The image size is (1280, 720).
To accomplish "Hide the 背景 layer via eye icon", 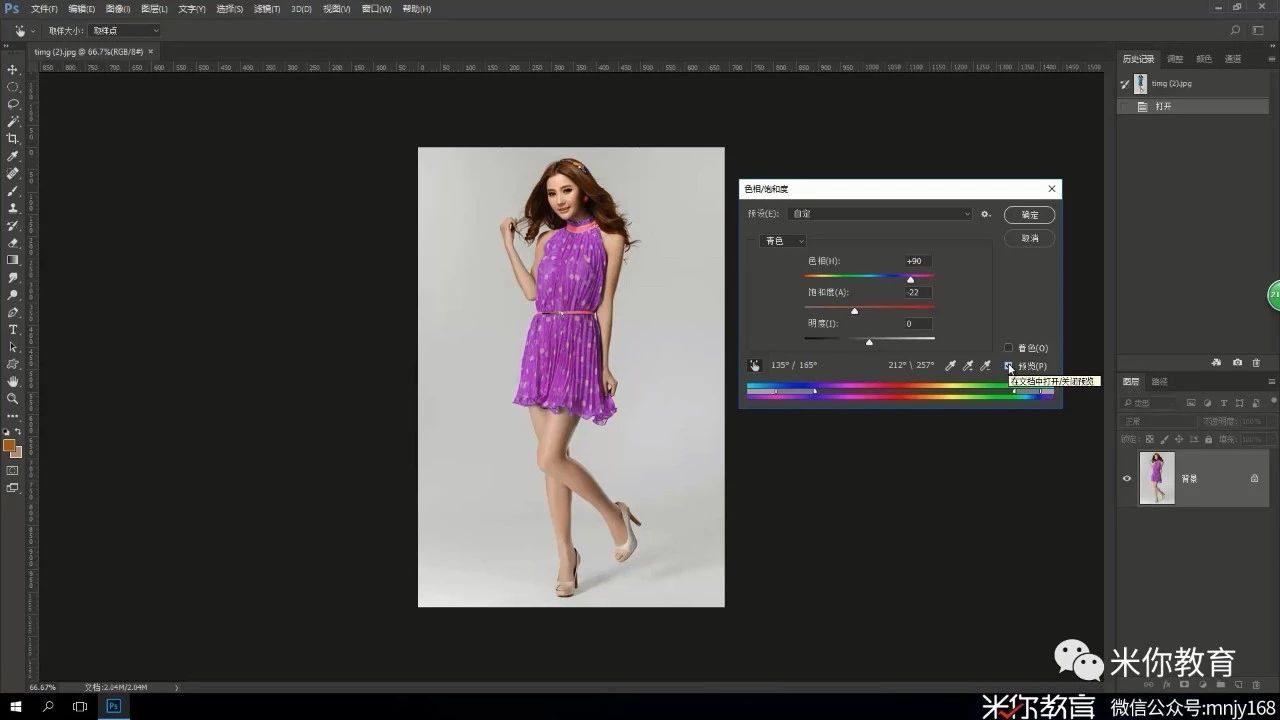I will click(1127, 478).
